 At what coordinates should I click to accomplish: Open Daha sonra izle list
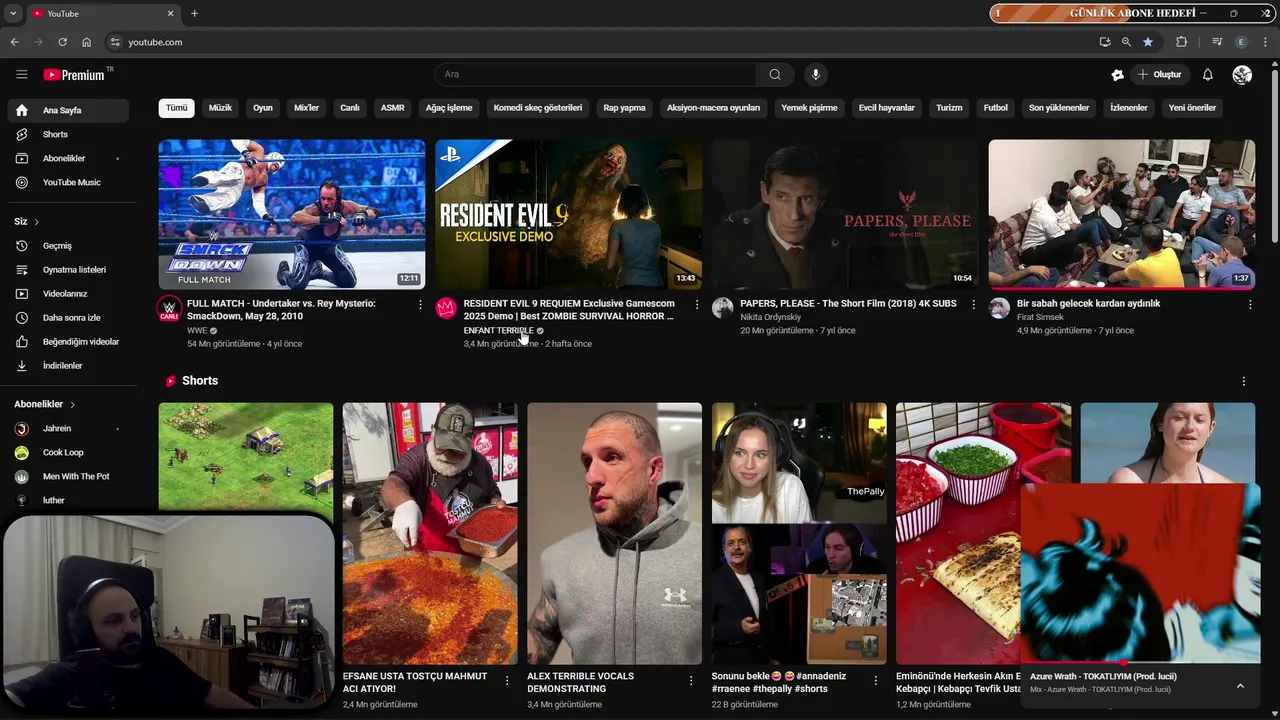68,317
